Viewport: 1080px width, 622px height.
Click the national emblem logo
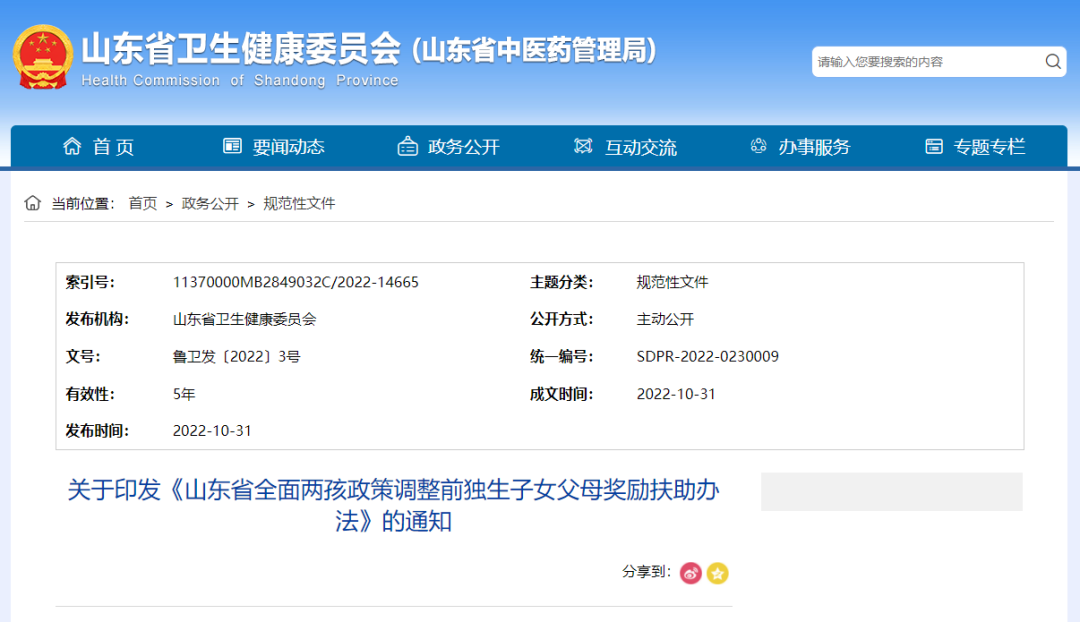click(43, 57)
